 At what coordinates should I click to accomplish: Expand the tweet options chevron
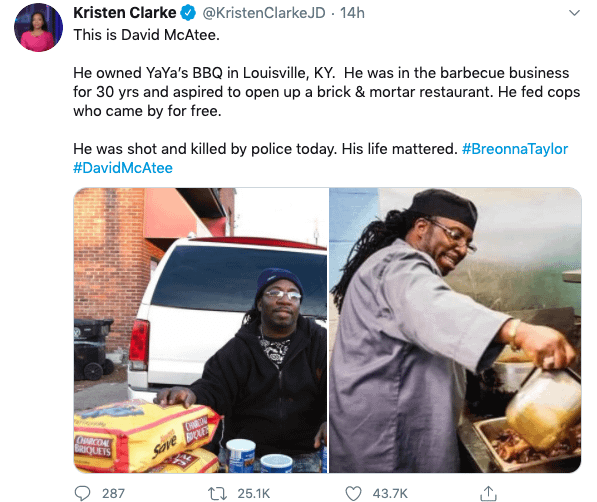(x=574, y=13)
